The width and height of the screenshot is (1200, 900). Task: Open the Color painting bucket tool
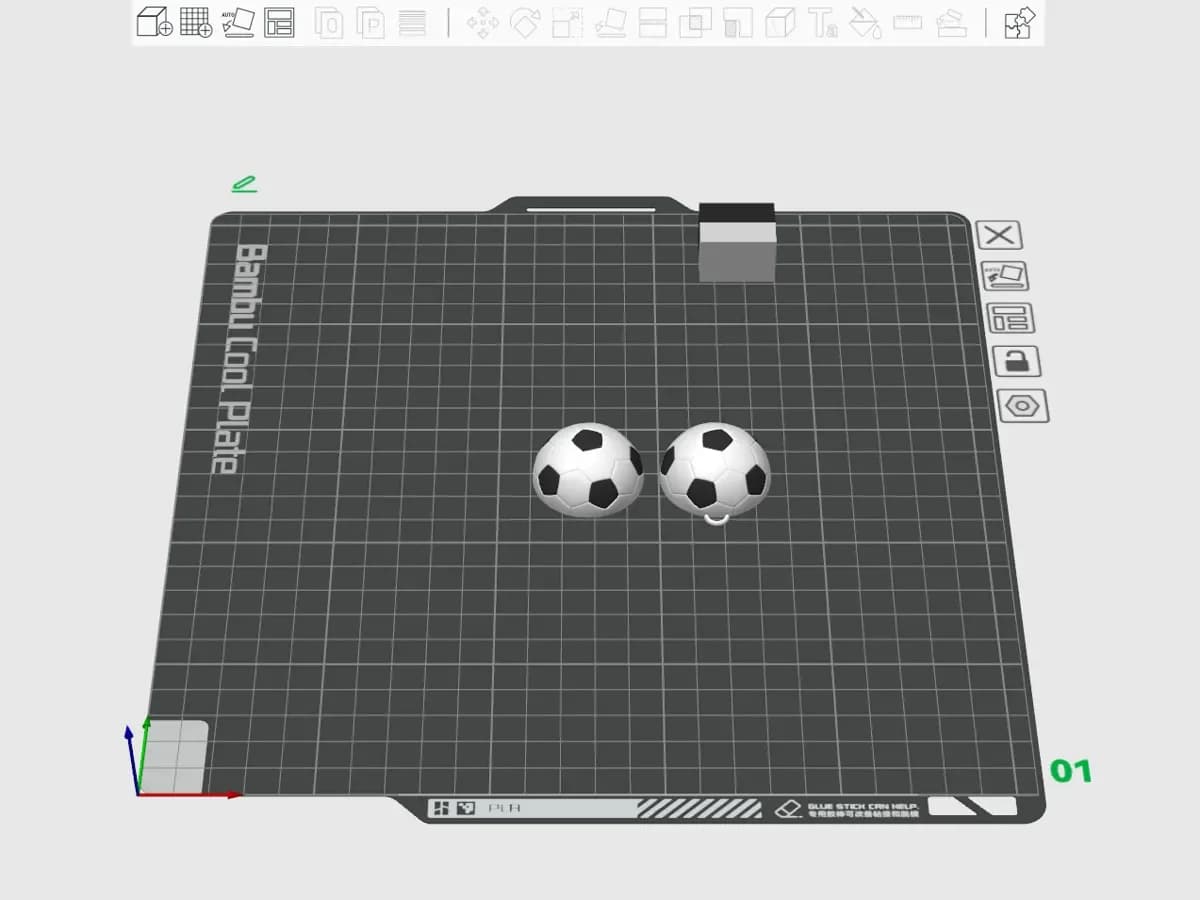click(x=865, y=22)
